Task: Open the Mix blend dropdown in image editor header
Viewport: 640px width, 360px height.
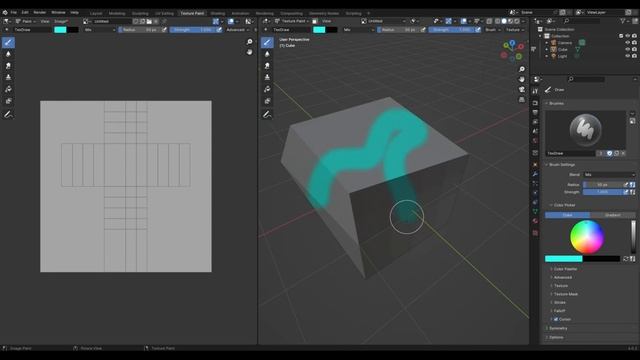Action: (x=100, y=30)
